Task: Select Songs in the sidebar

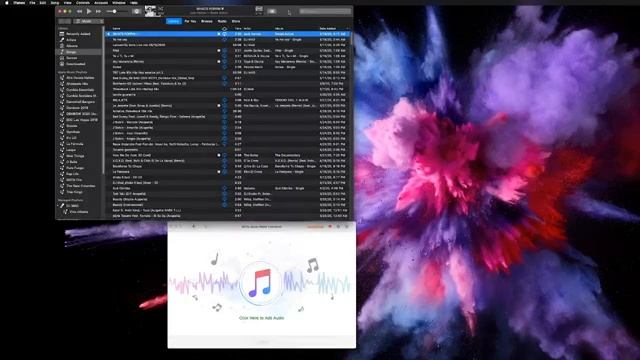Action: pos(78,52)
